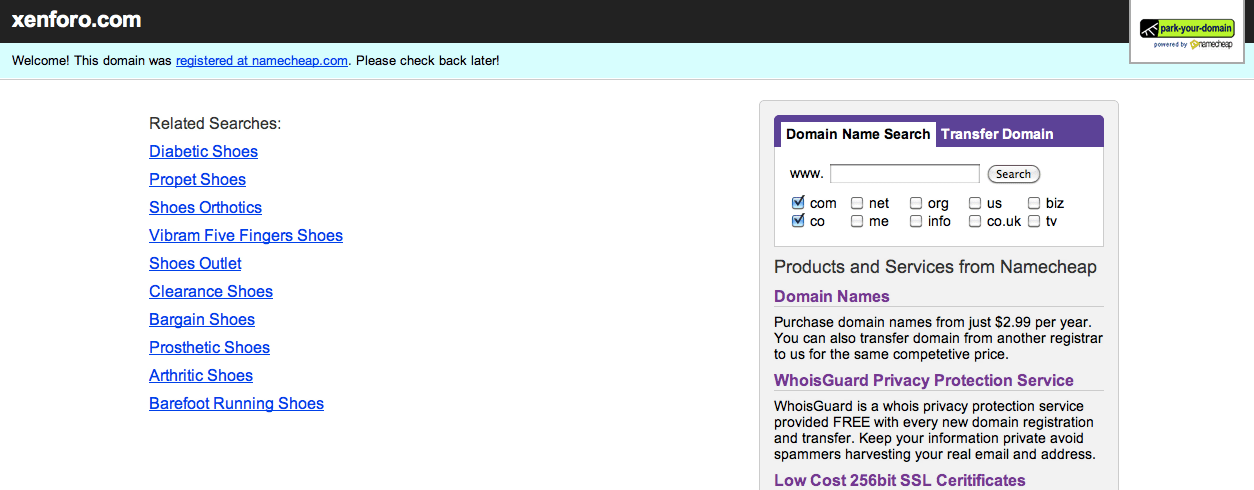Tick the org checkbox
This screenshot has height=490, width=1254.
tap(916, 203)
